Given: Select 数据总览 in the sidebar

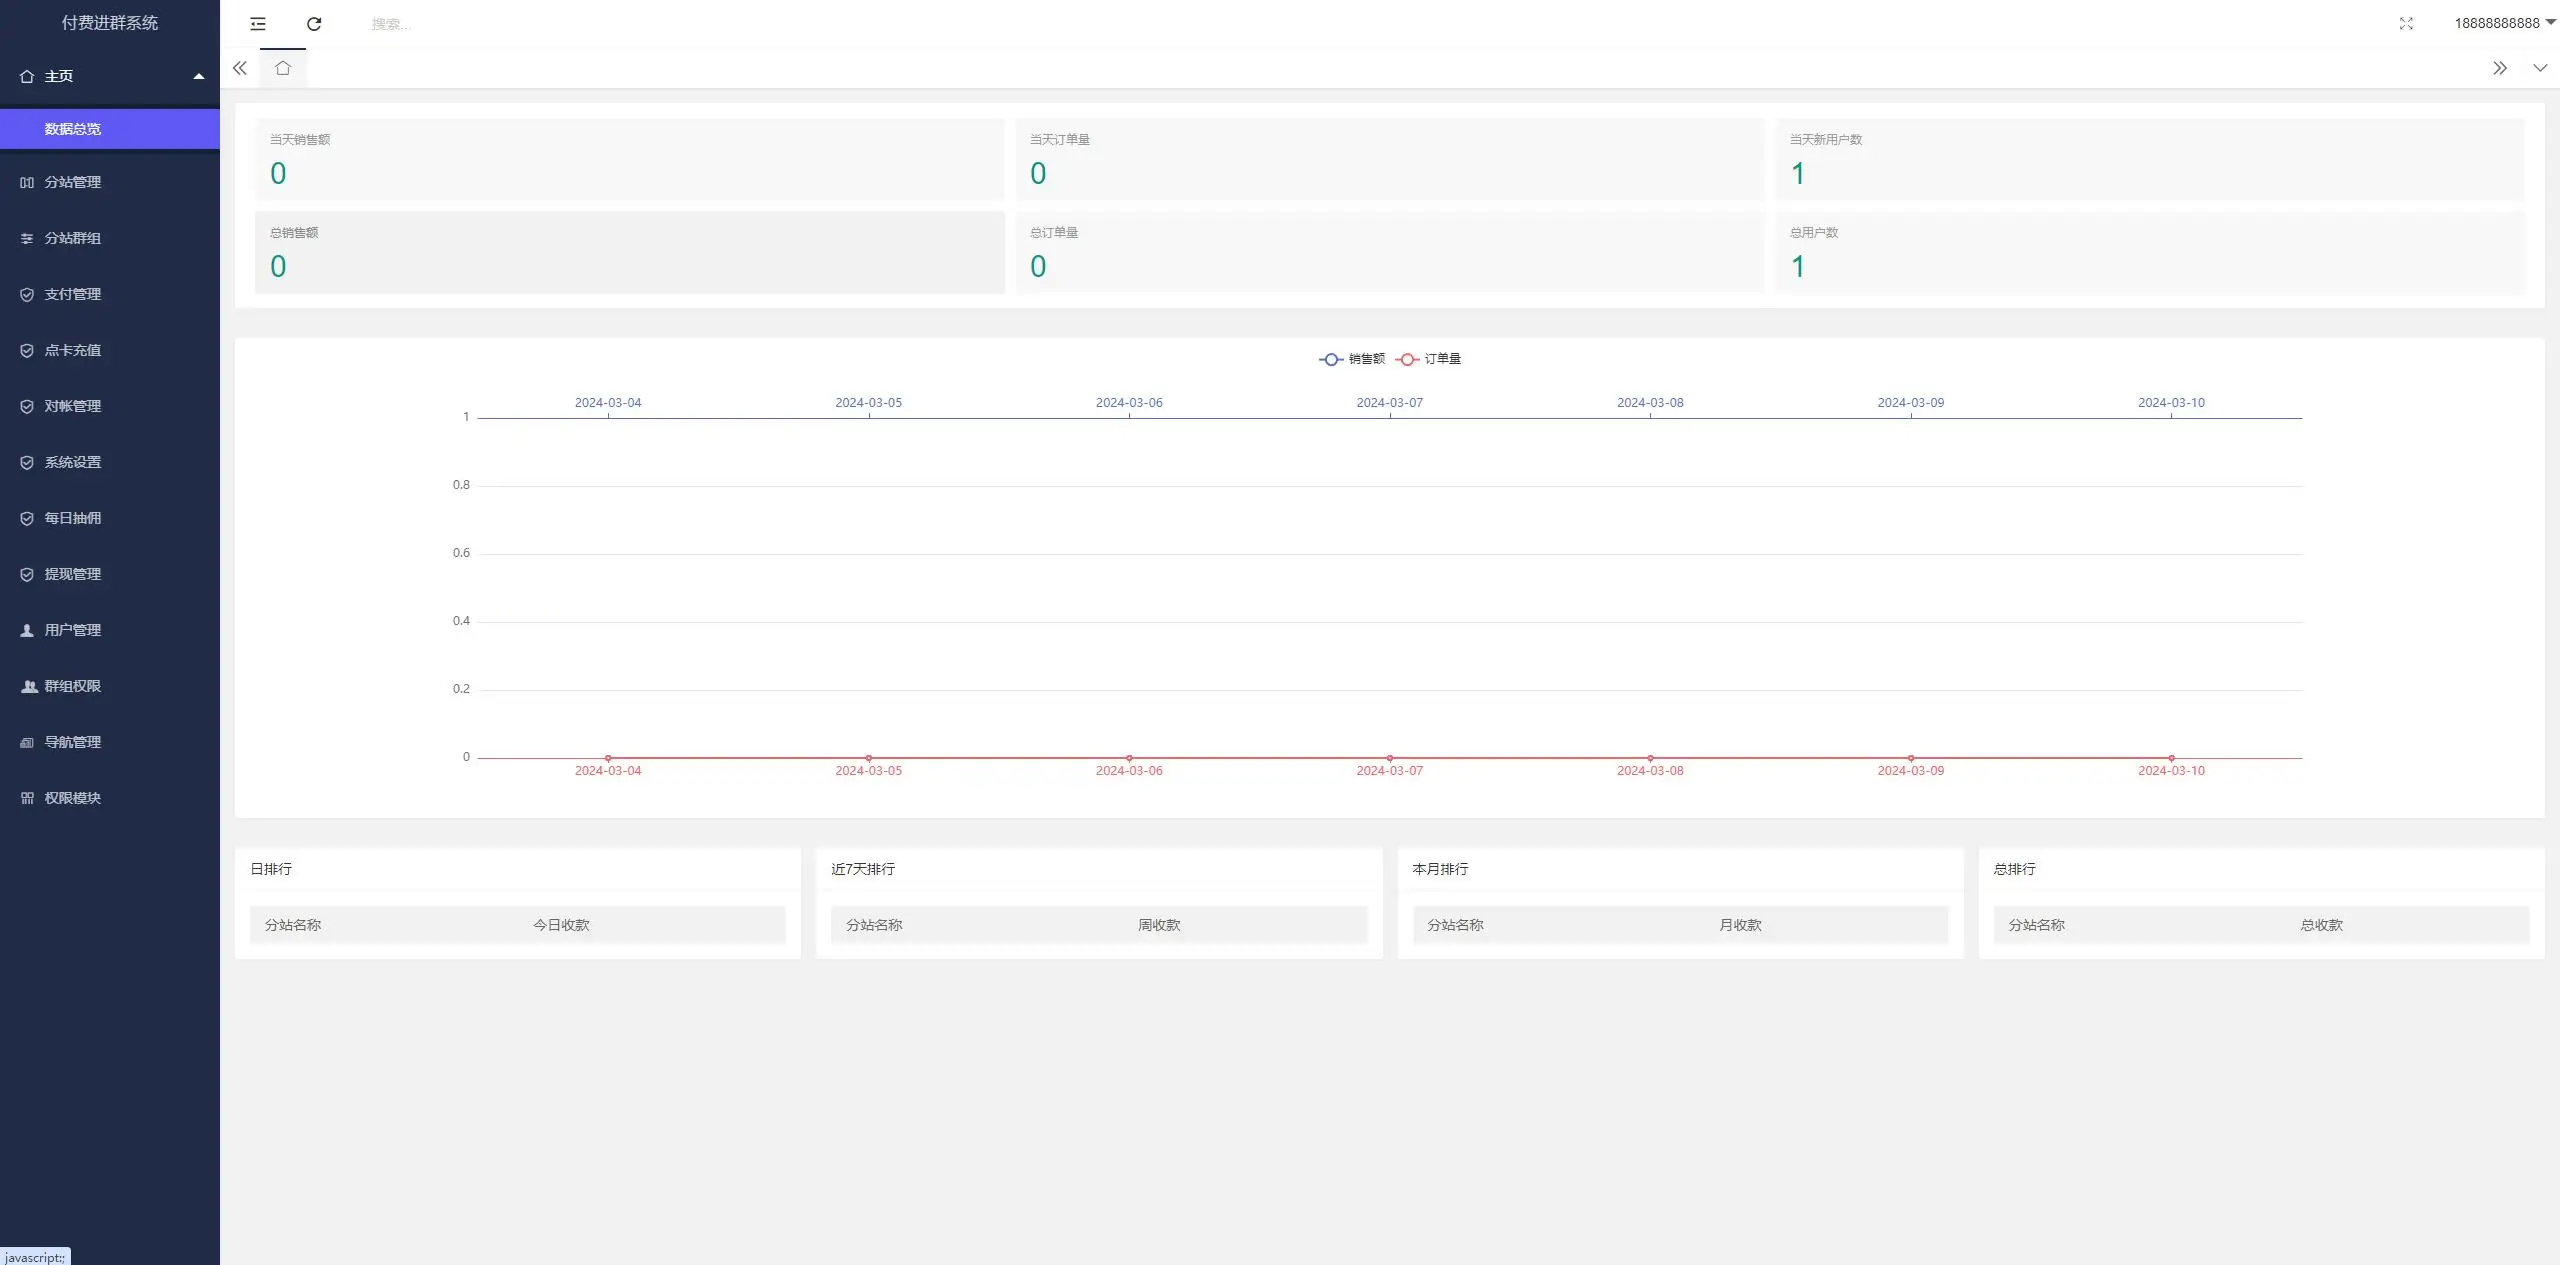Looking at the screenshot, I should [73, 129].
